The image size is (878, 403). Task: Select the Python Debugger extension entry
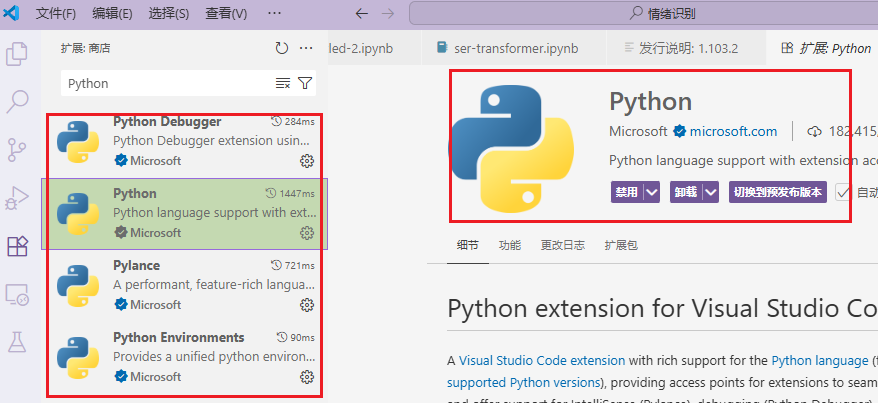coord(185,142)
